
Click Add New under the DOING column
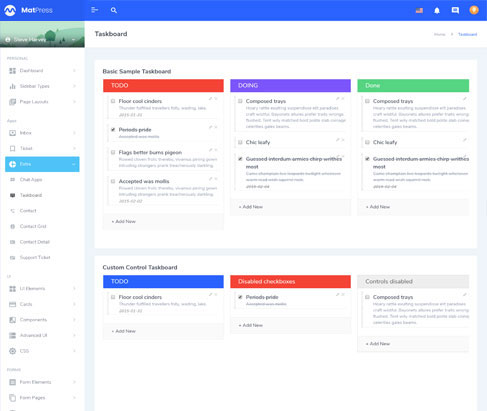pos(251,207)
